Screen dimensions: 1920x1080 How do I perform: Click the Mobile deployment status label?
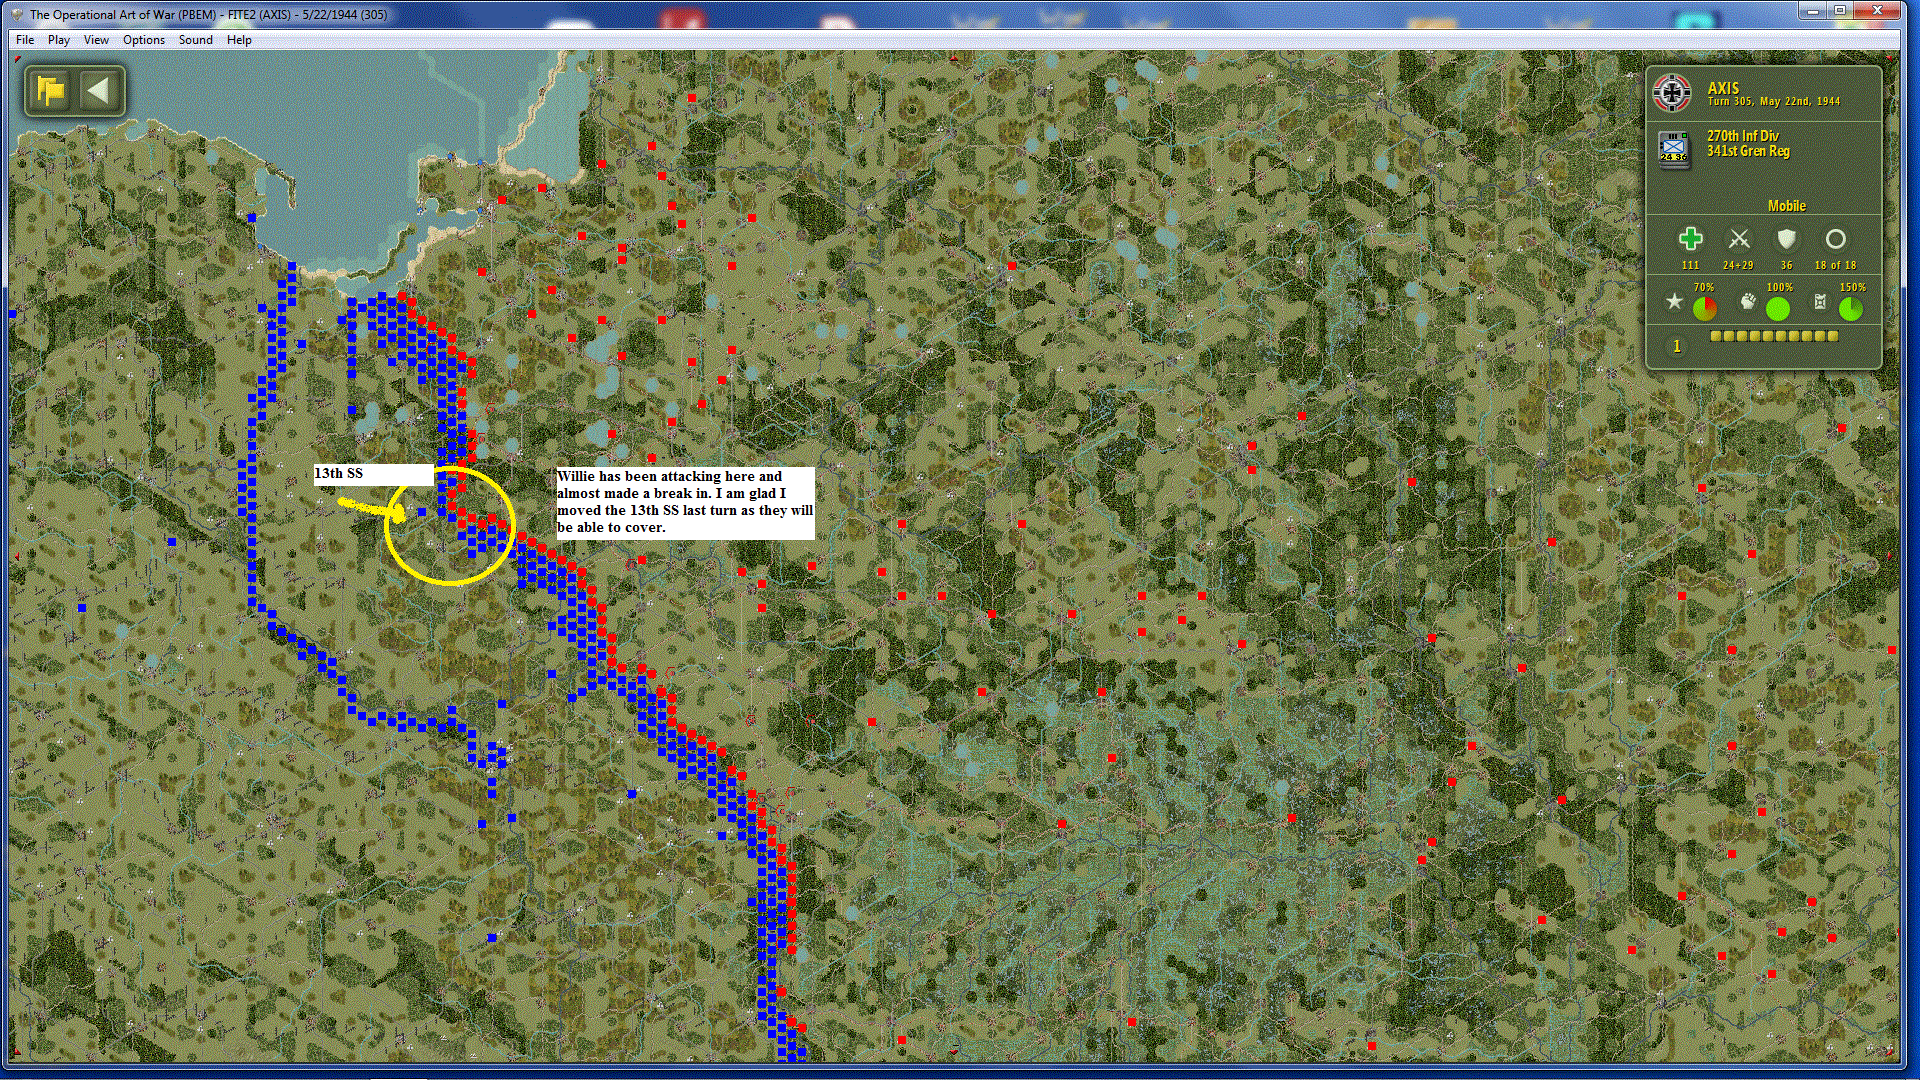(x=1786, y=206)
